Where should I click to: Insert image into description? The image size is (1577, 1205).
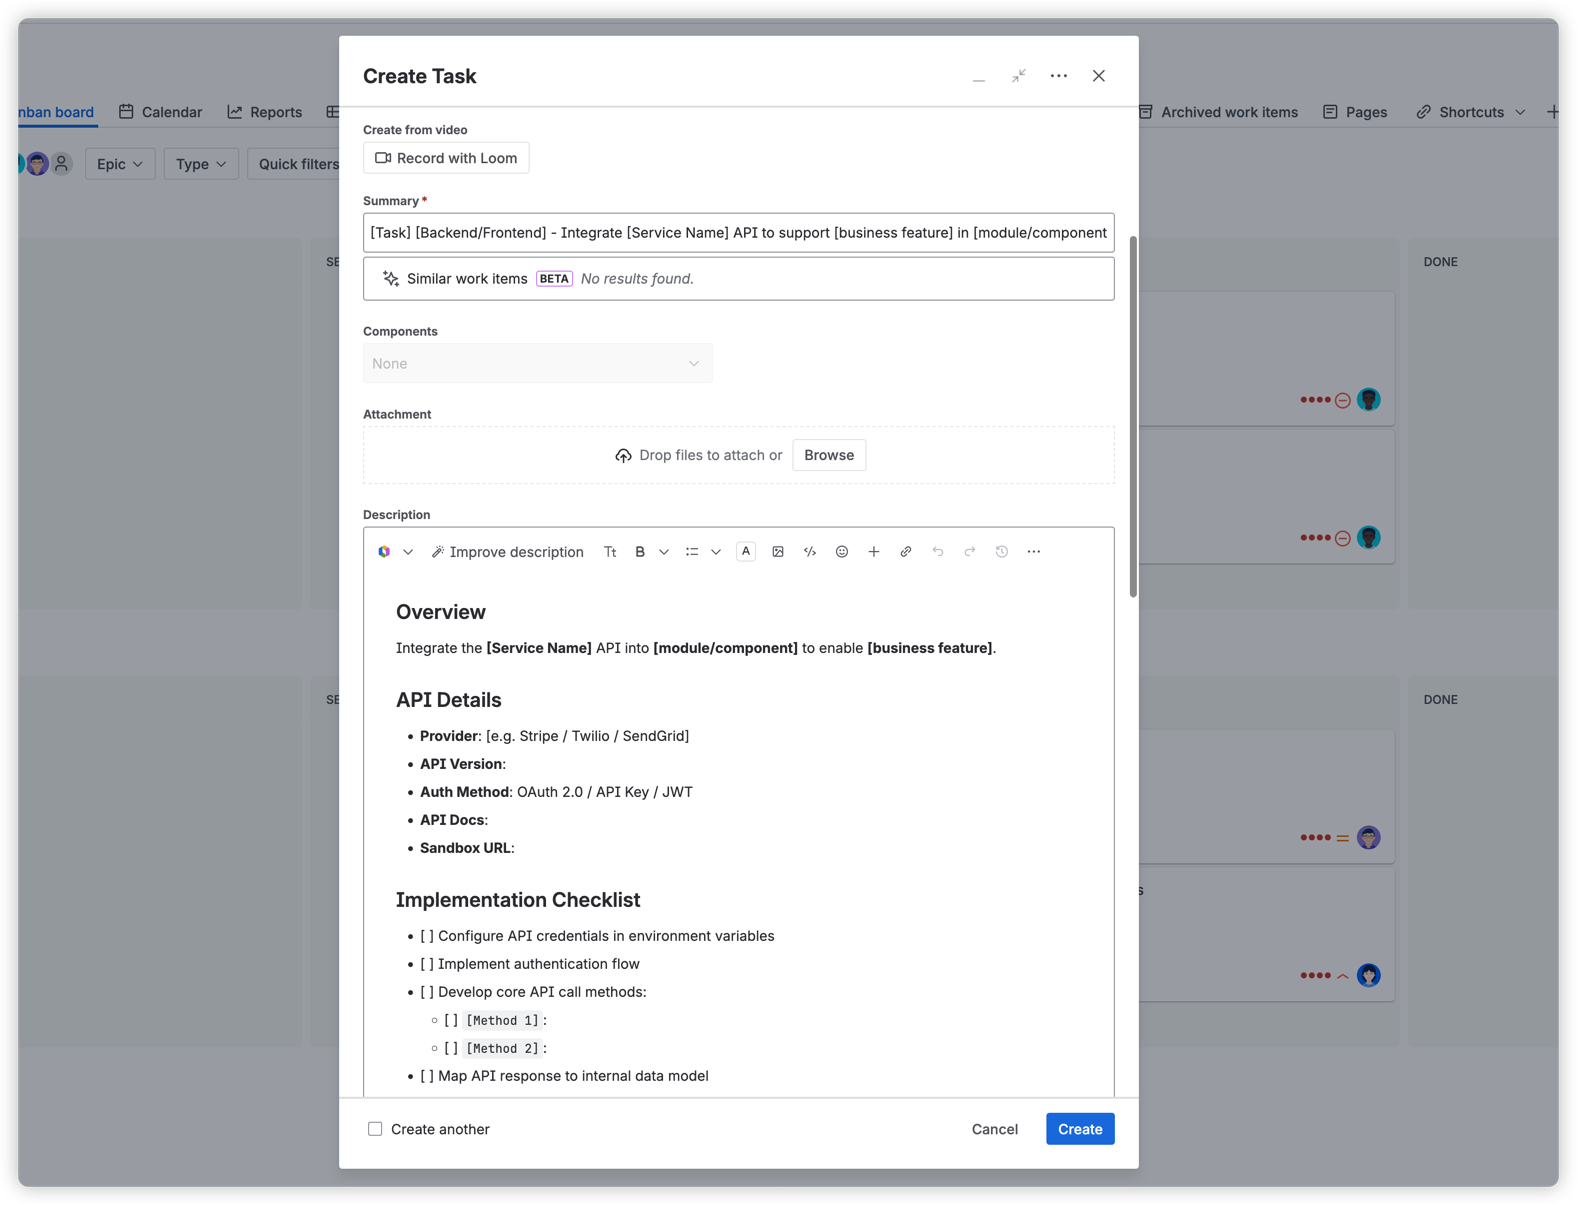(x=778, y=552)
